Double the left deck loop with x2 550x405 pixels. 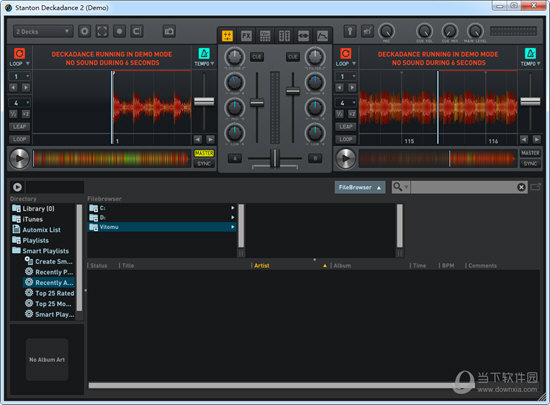pyautogui.click(x=26, y=114)
